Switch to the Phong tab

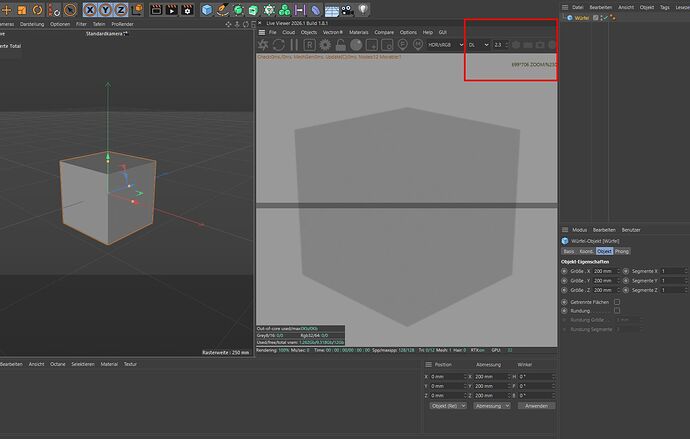pyautogui.click(x=622, y=251)
